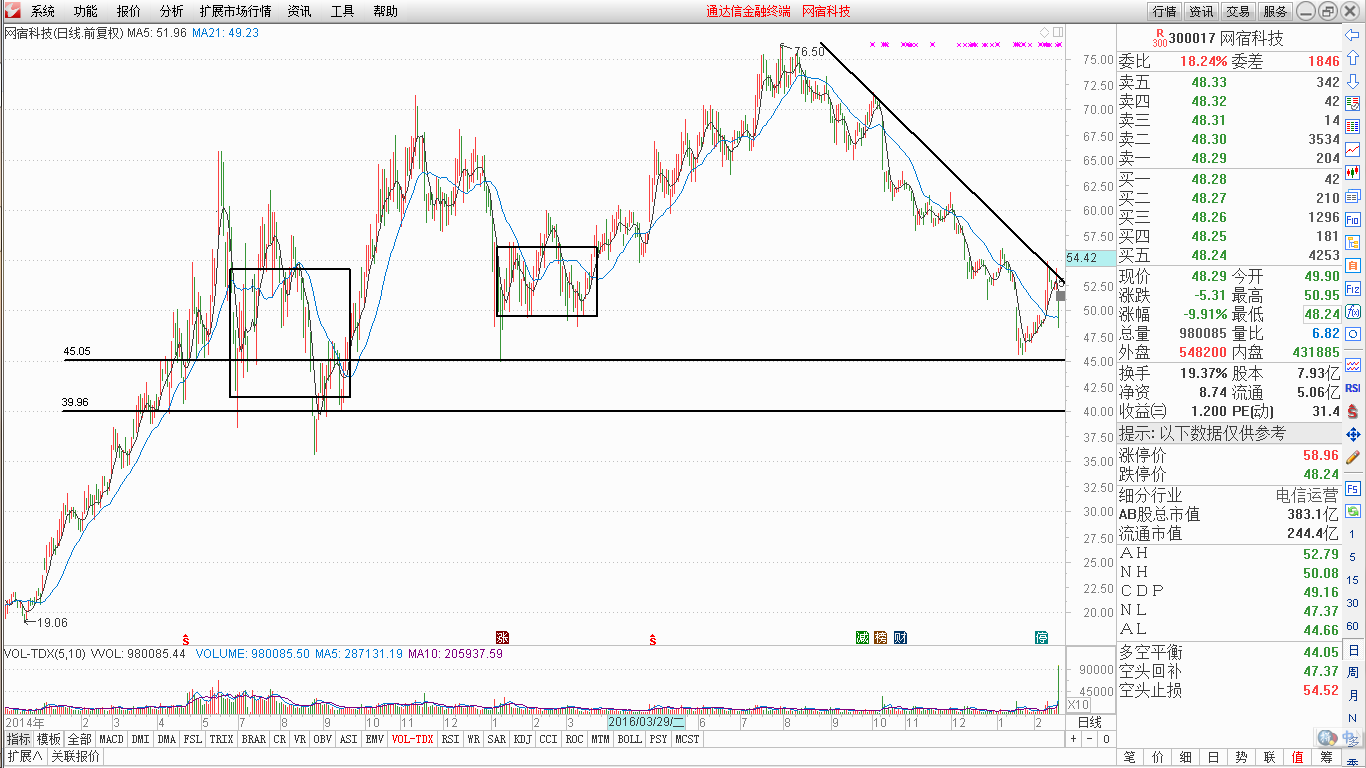Click the 交易 button in title bar
The image size is (1366, 768).
1238,11
